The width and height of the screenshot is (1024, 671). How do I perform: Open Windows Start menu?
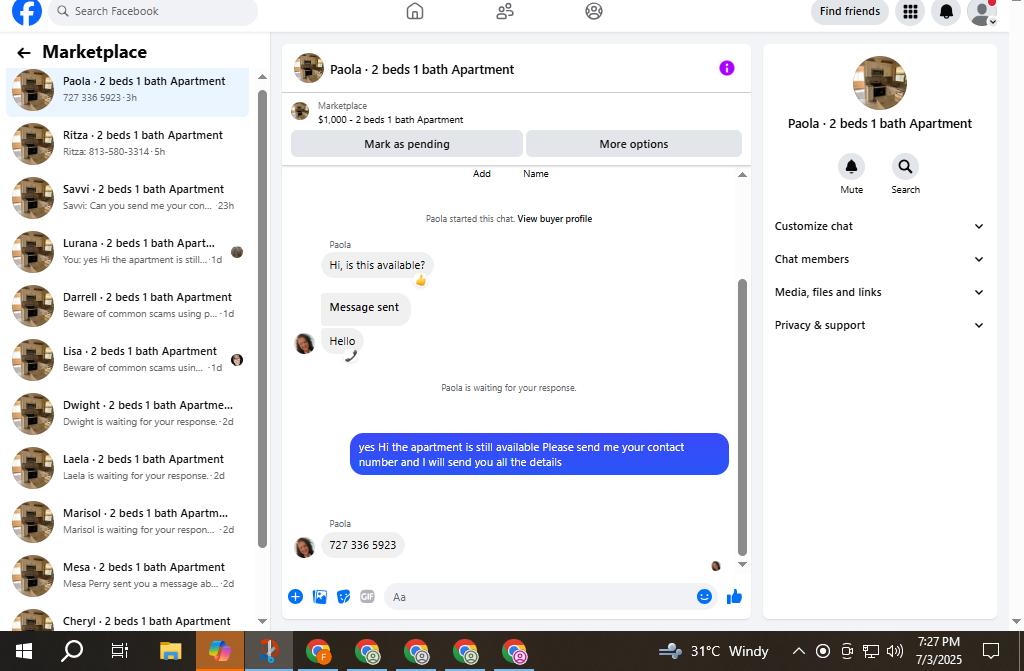(24, 651)
